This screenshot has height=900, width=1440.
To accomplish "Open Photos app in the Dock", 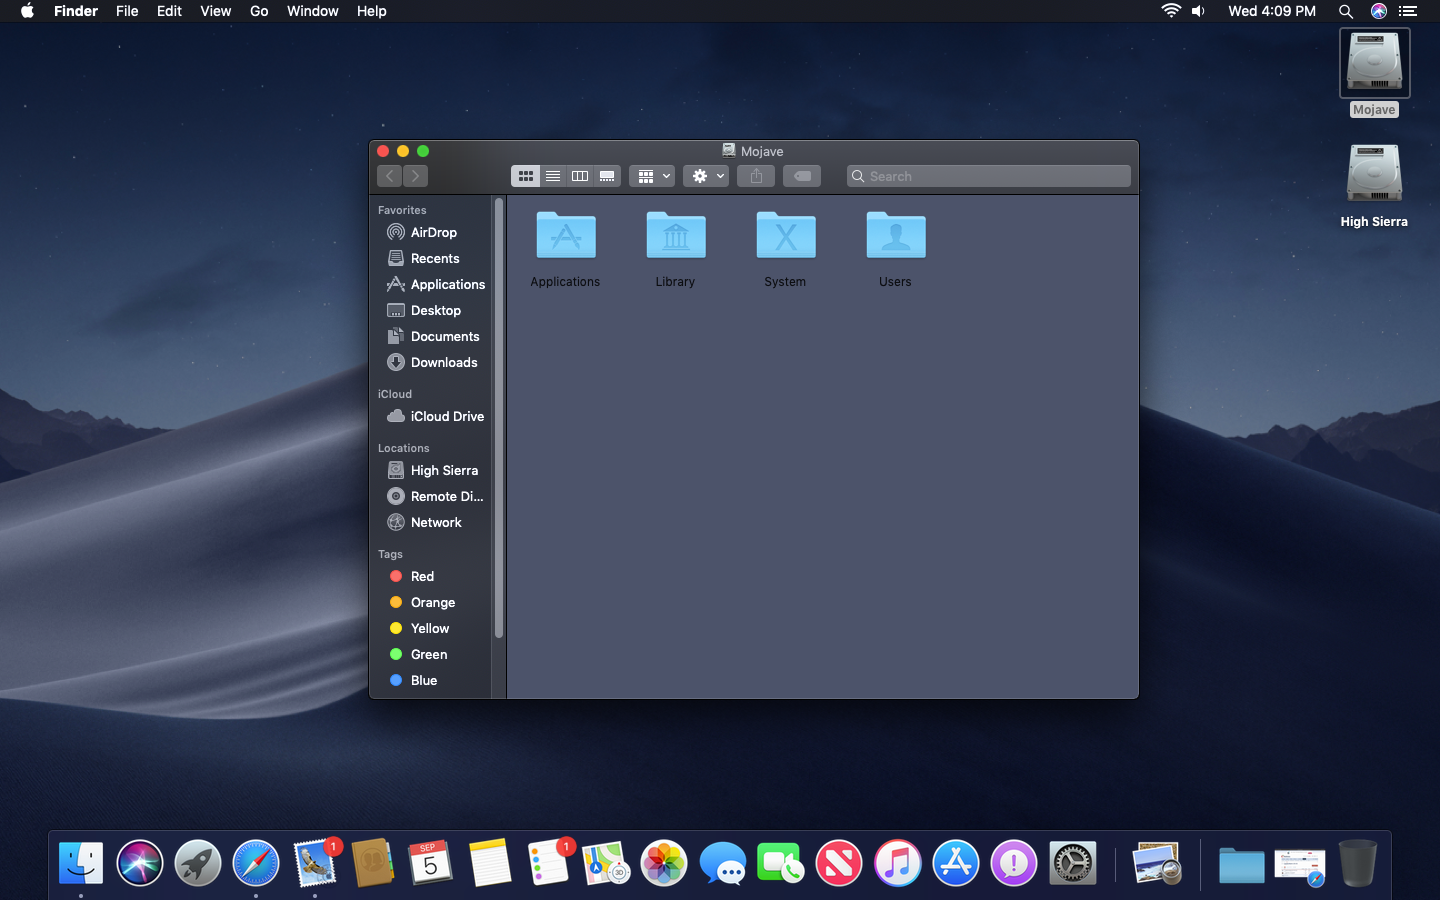I will (664, 863).
